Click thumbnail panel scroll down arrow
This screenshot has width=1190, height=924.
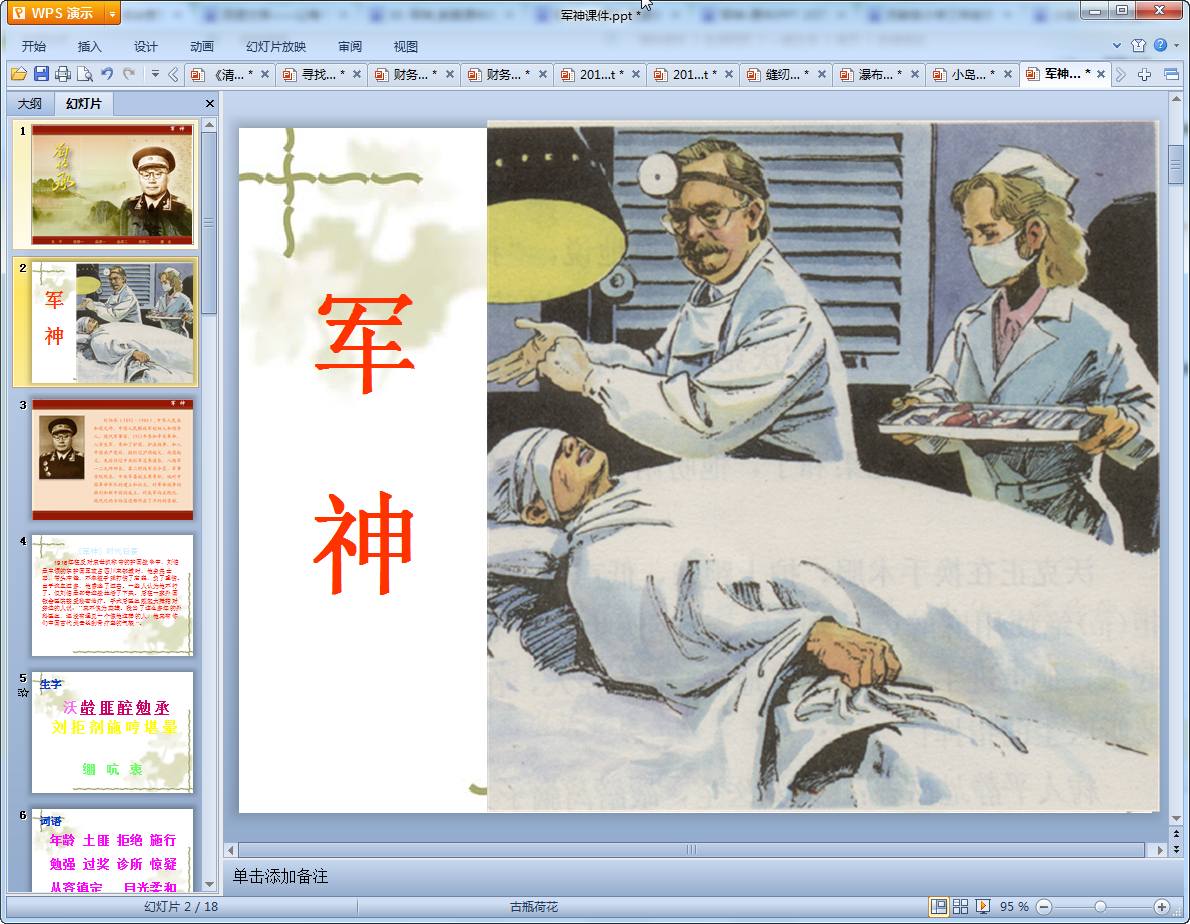tap(209, 885)
